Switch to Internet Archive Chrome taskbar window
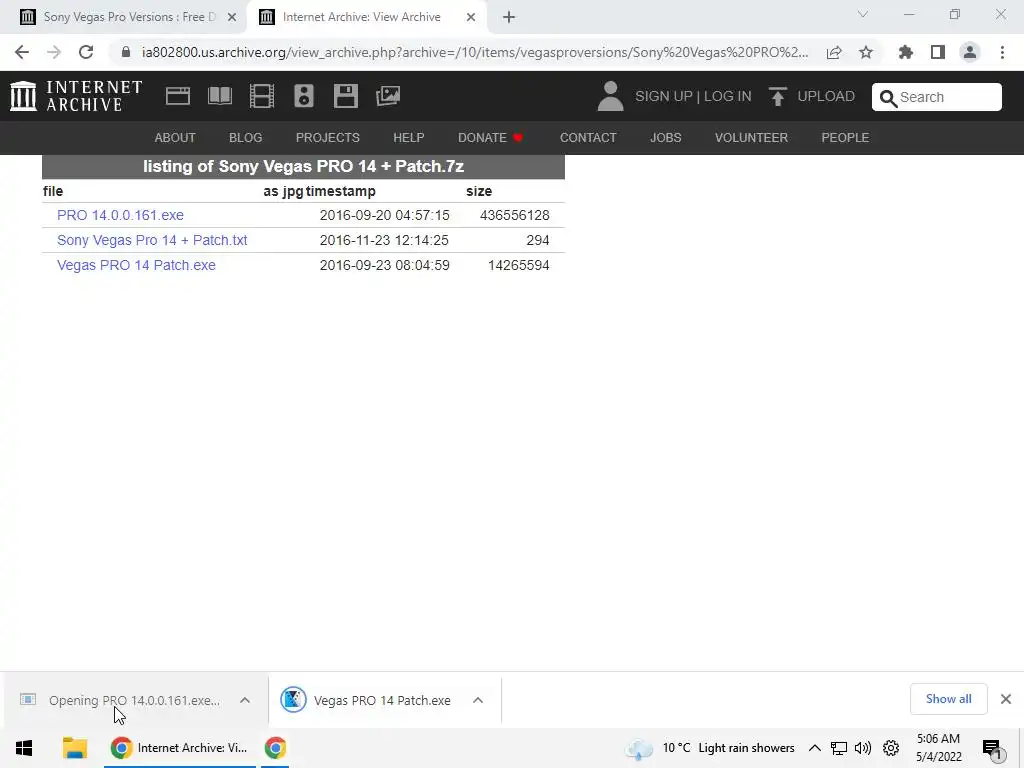The image size is (1024, 768). point(180,748)
